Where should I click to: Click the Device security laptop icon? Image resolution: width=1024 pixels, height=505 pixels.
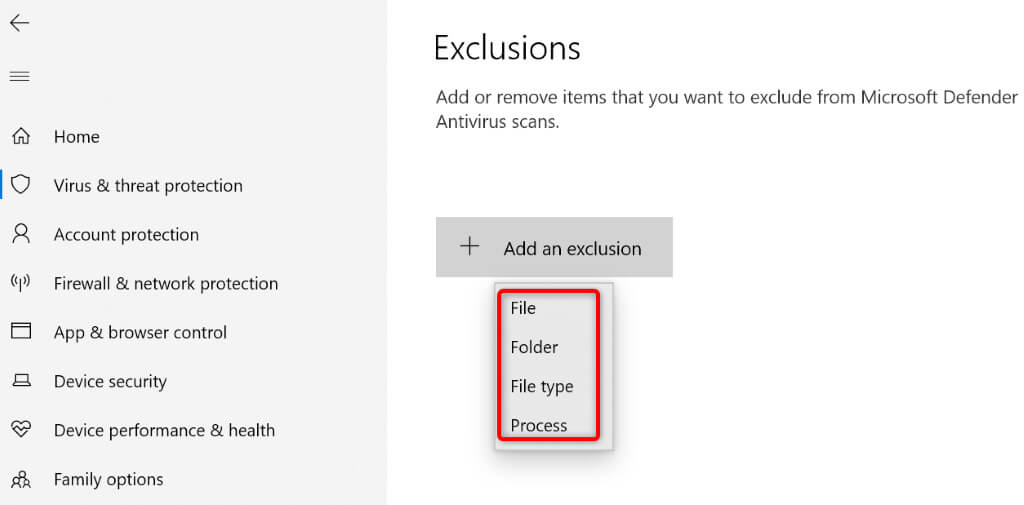click(x=20, y=381)
